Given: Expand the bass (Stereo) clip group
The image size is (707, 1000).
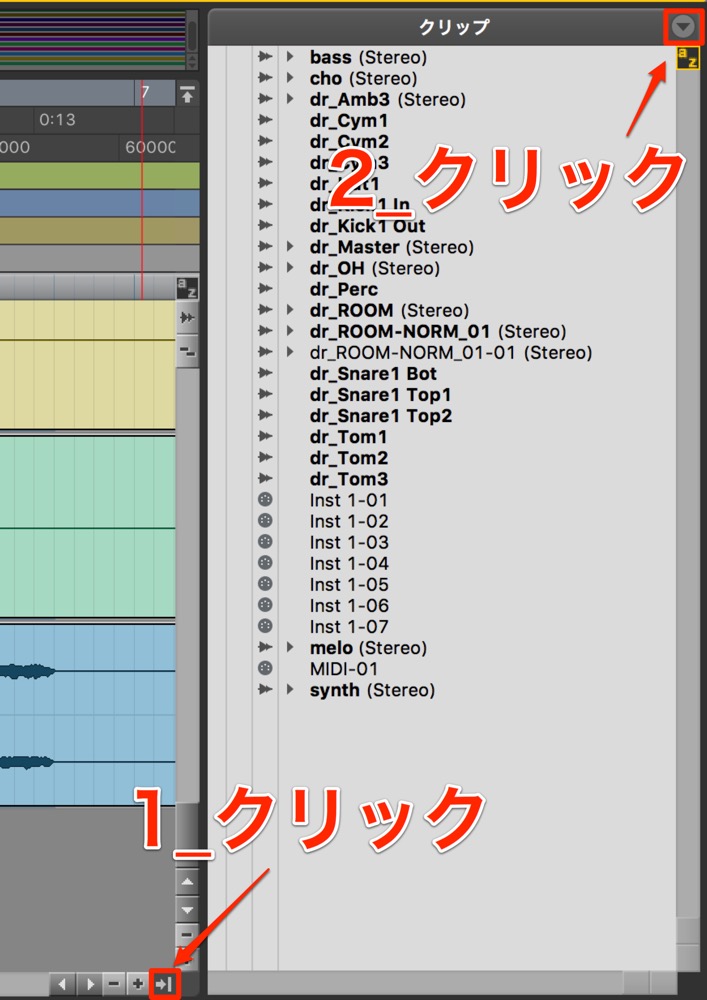Looking at the screenshot, I should tap(290, 57).
